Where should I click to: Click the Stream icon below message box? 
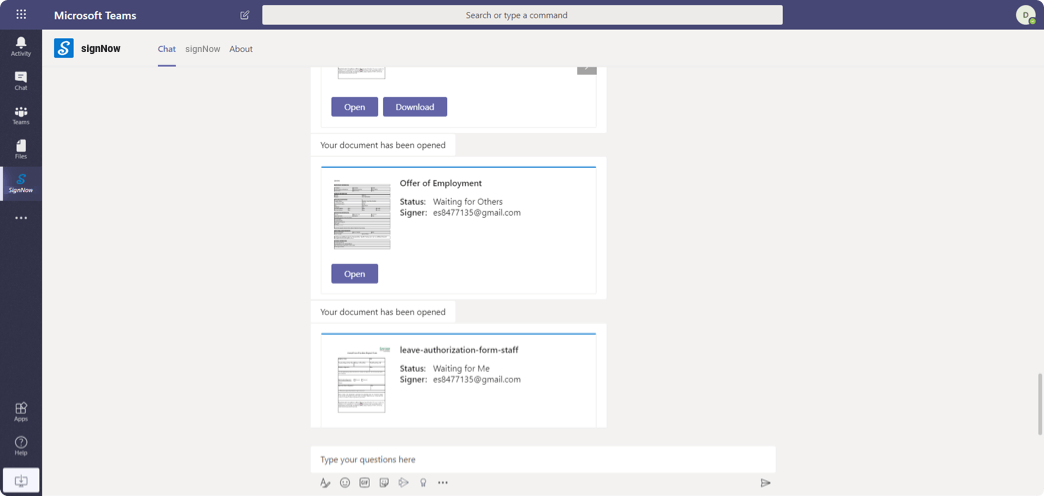pyautogui.click(x=403, y=483)
